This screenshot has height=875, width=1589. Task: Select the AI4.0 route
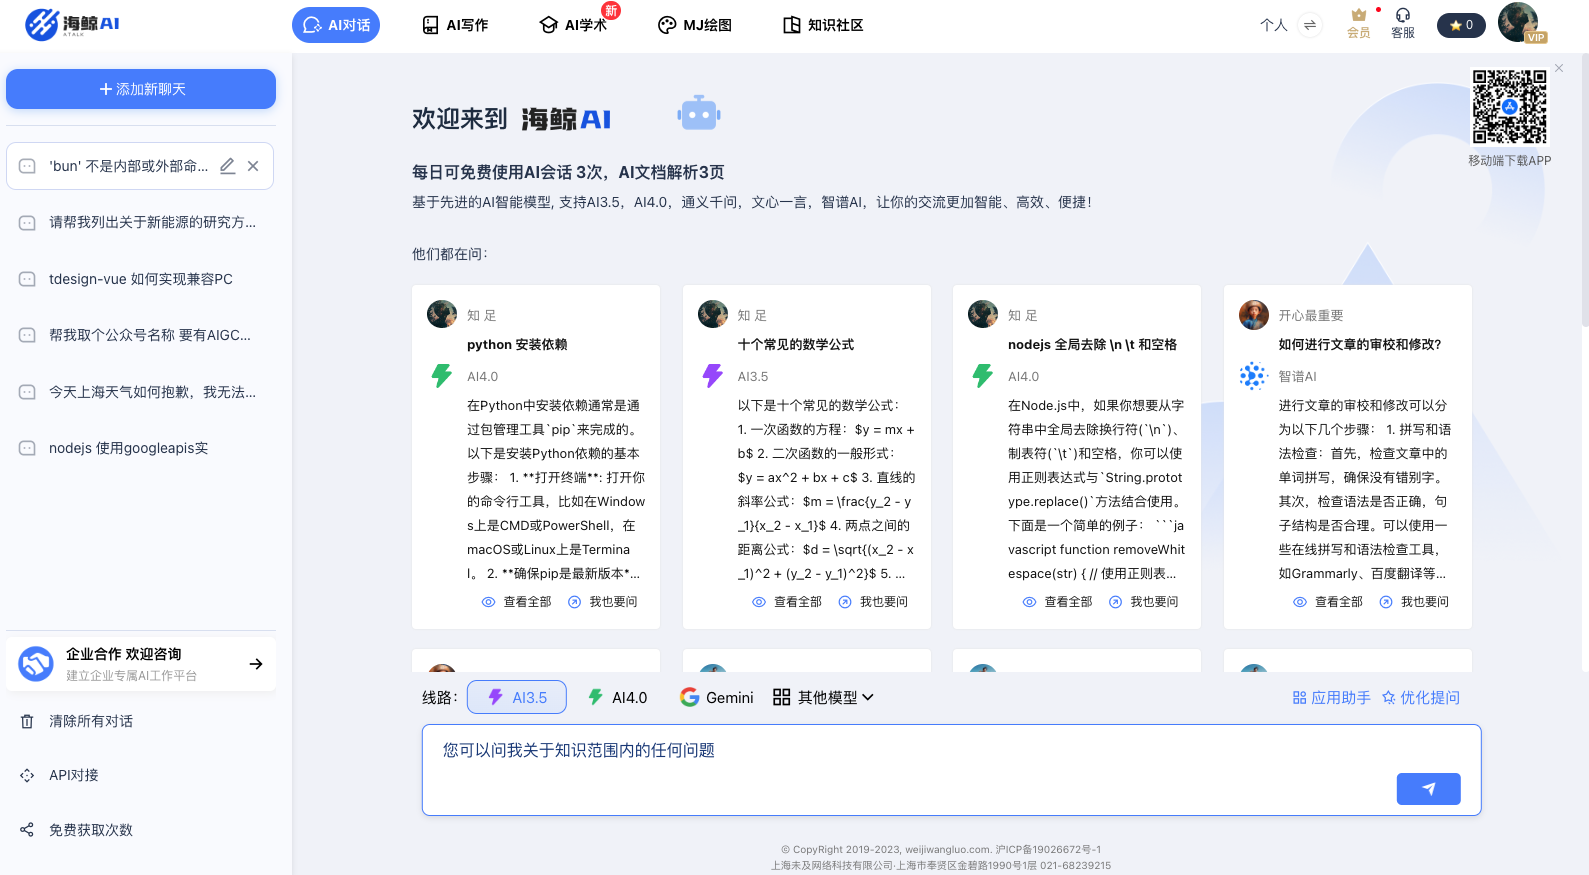pyautogui.click(x=617, y=697)
